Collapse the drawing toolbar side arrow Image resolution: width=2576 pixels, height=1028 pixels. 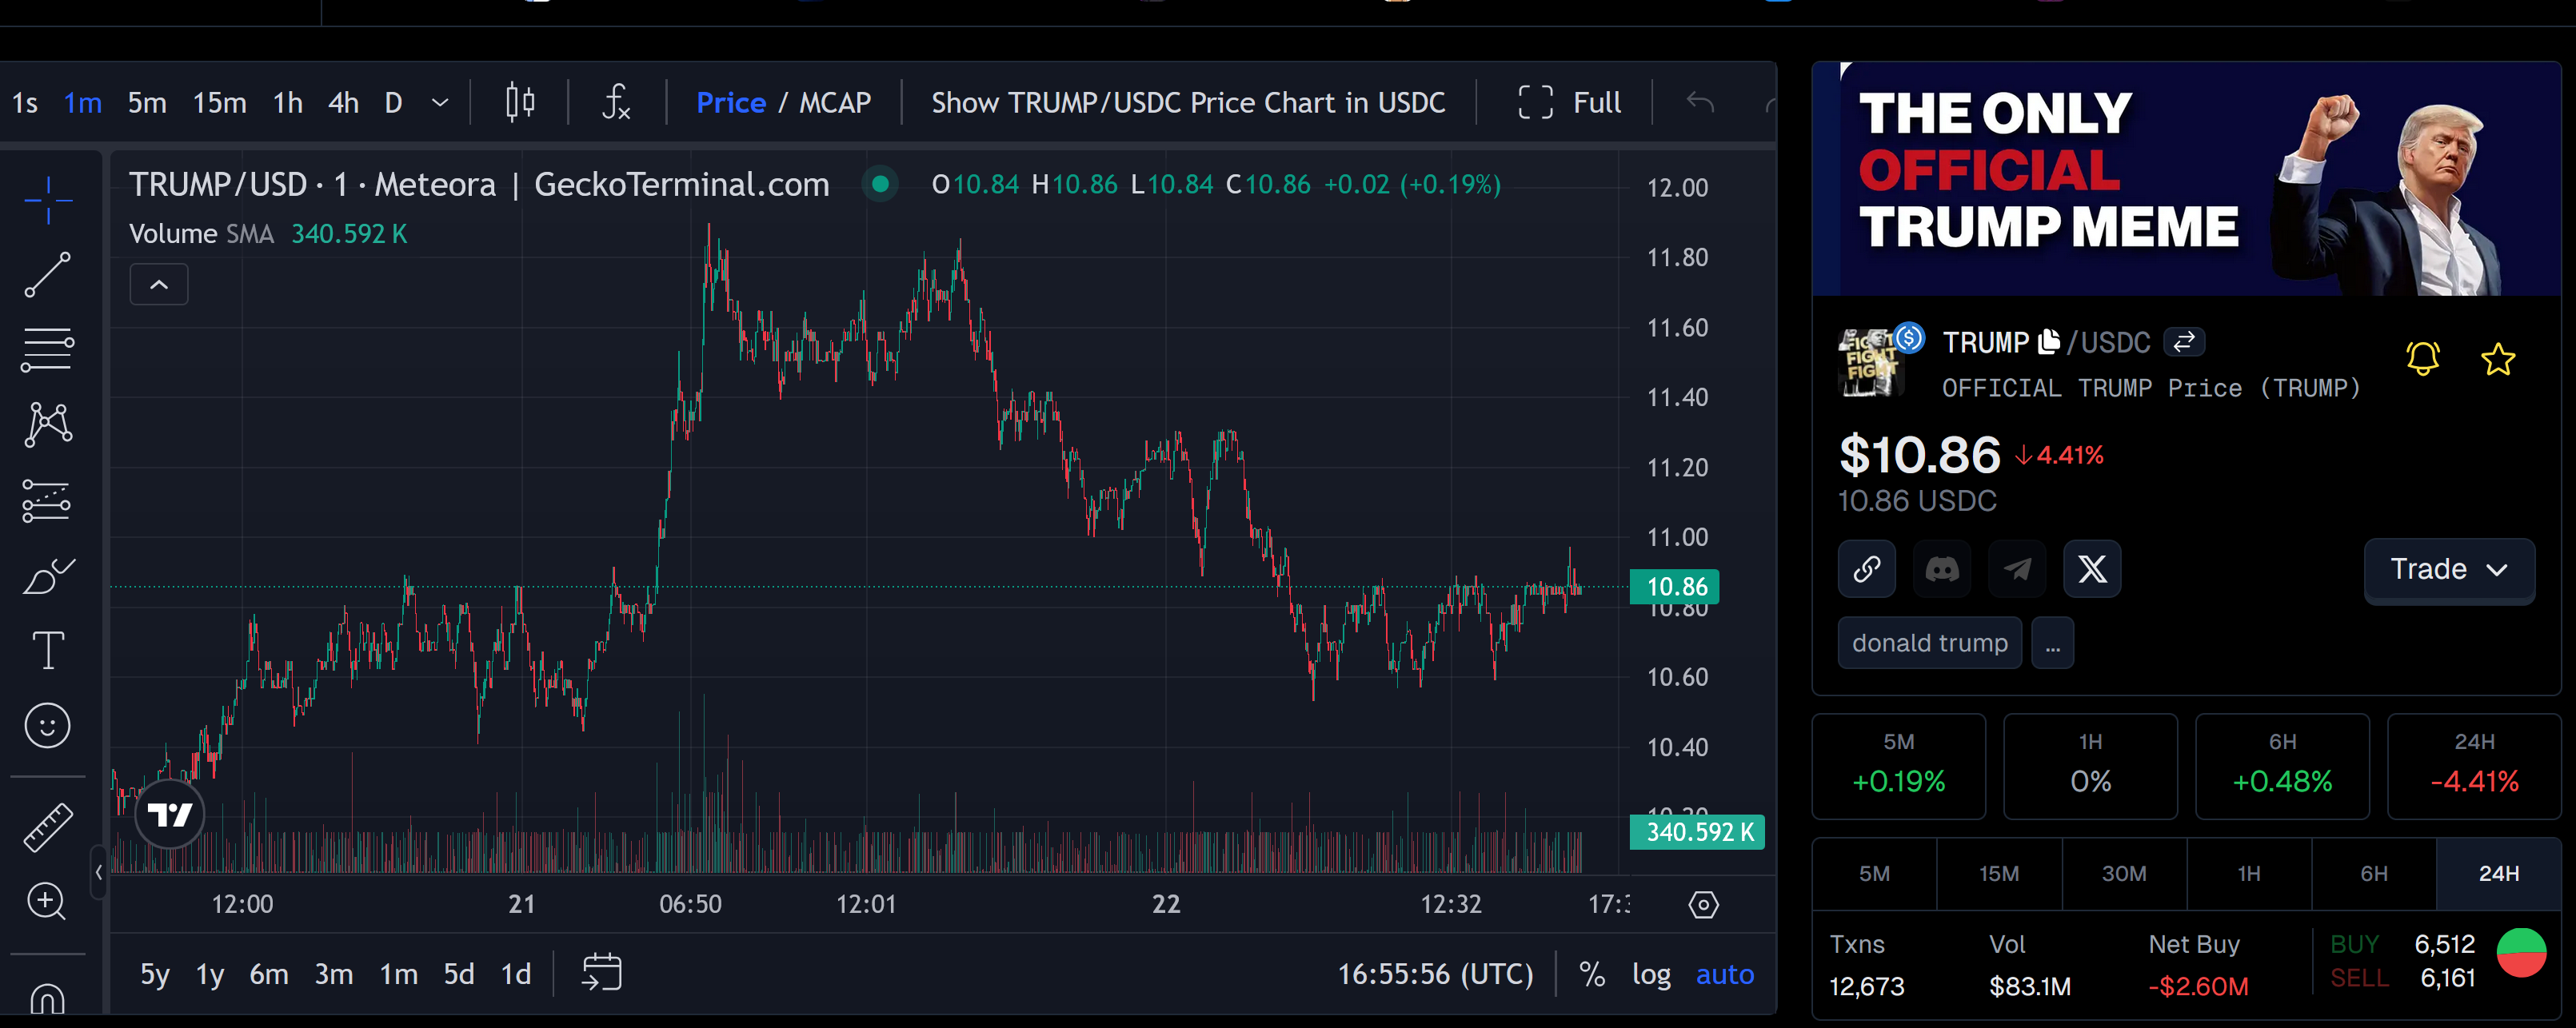(98, 872)
